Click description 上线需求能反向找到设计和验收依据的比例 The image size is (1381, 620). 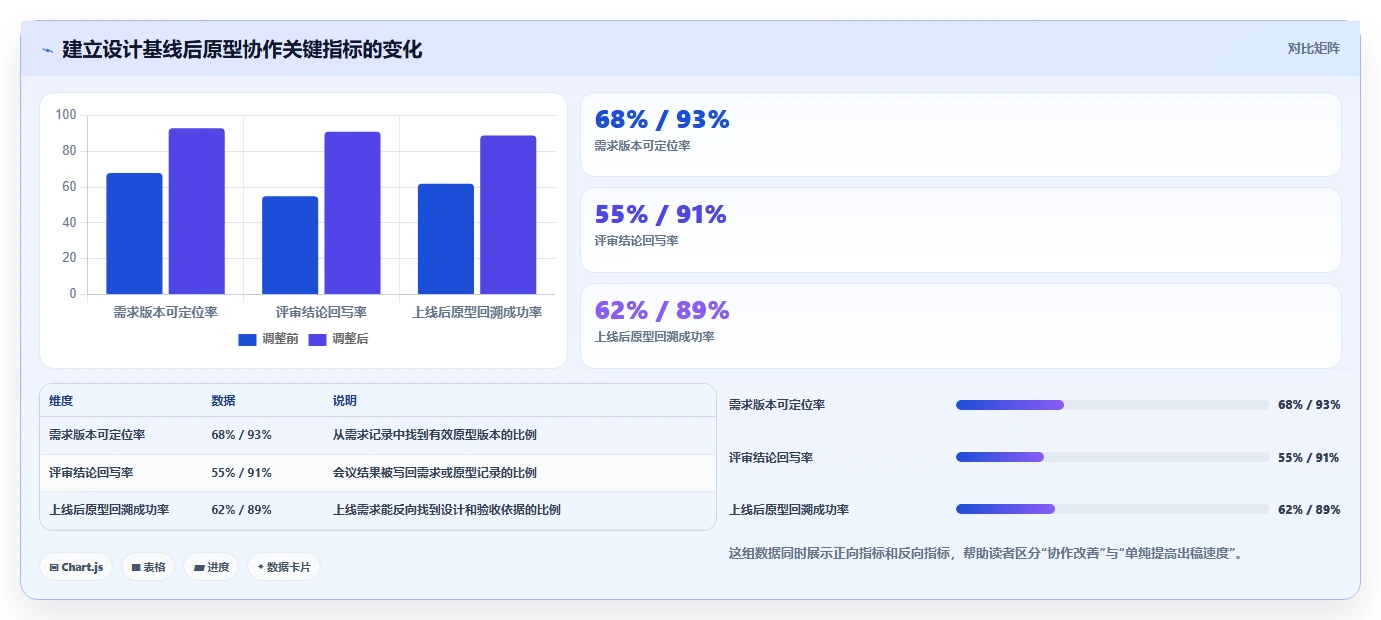pyautogui.click(x=447, y=509)
